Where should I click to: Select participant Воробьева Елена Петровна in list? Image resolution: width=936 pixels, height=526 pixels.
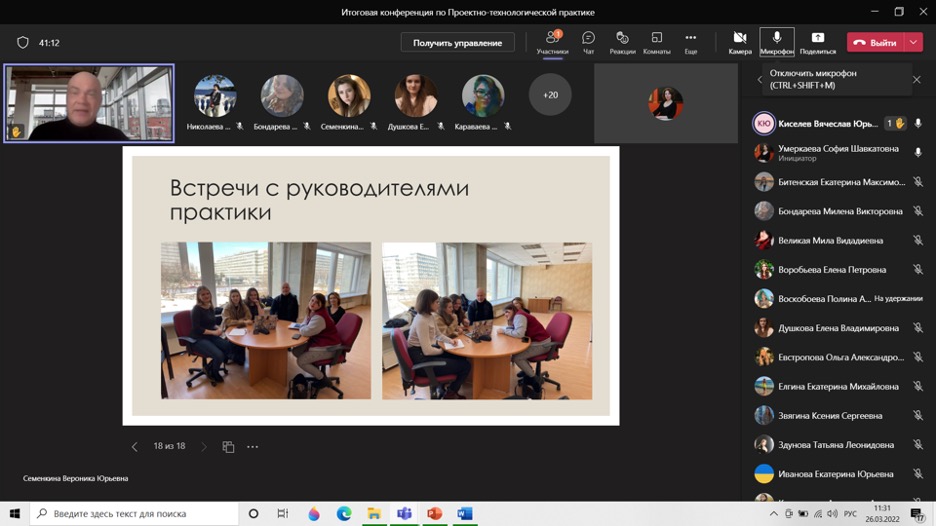pyautogui.click(x=832, y=270)
